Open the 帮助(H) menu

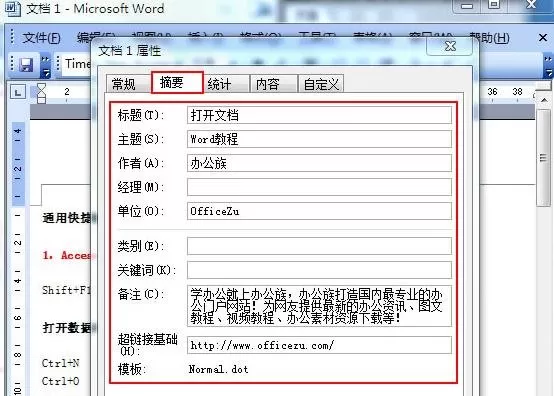pos(489,38)
